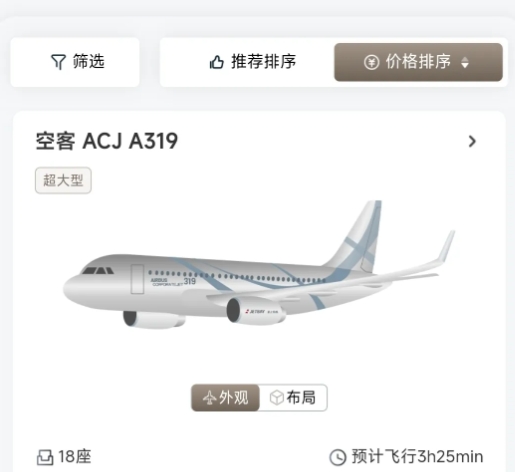Click the funnel filter icon
Screen dimensions: 515x472
pyautogui.click(x=58, y=62)
